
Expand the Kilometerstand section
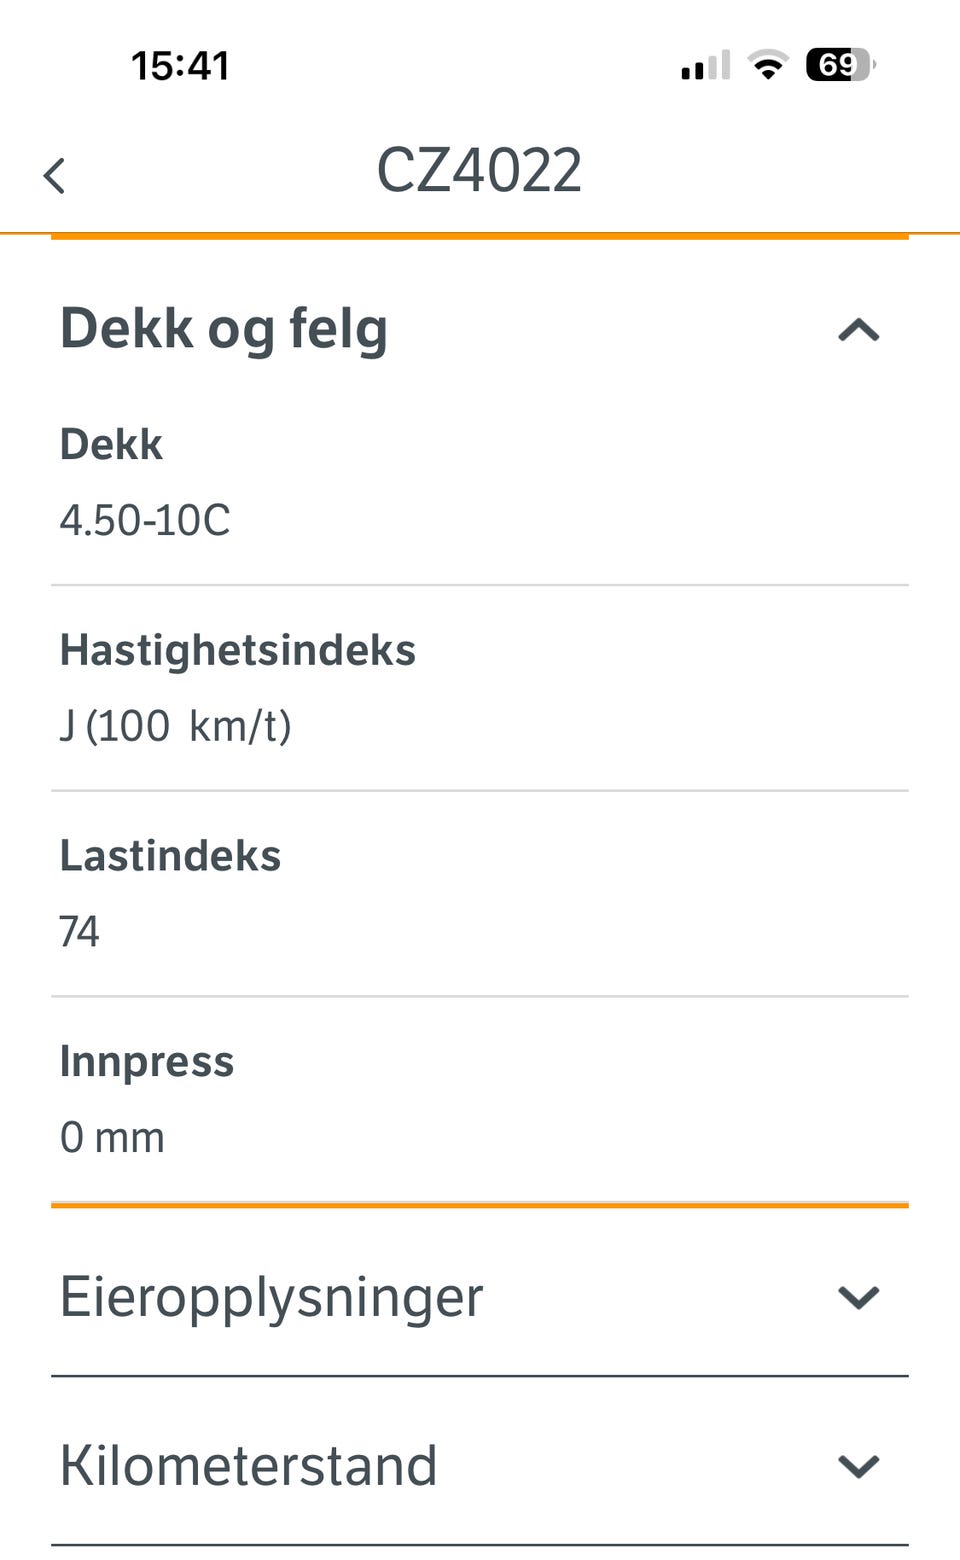click(x=858, y=1467)
